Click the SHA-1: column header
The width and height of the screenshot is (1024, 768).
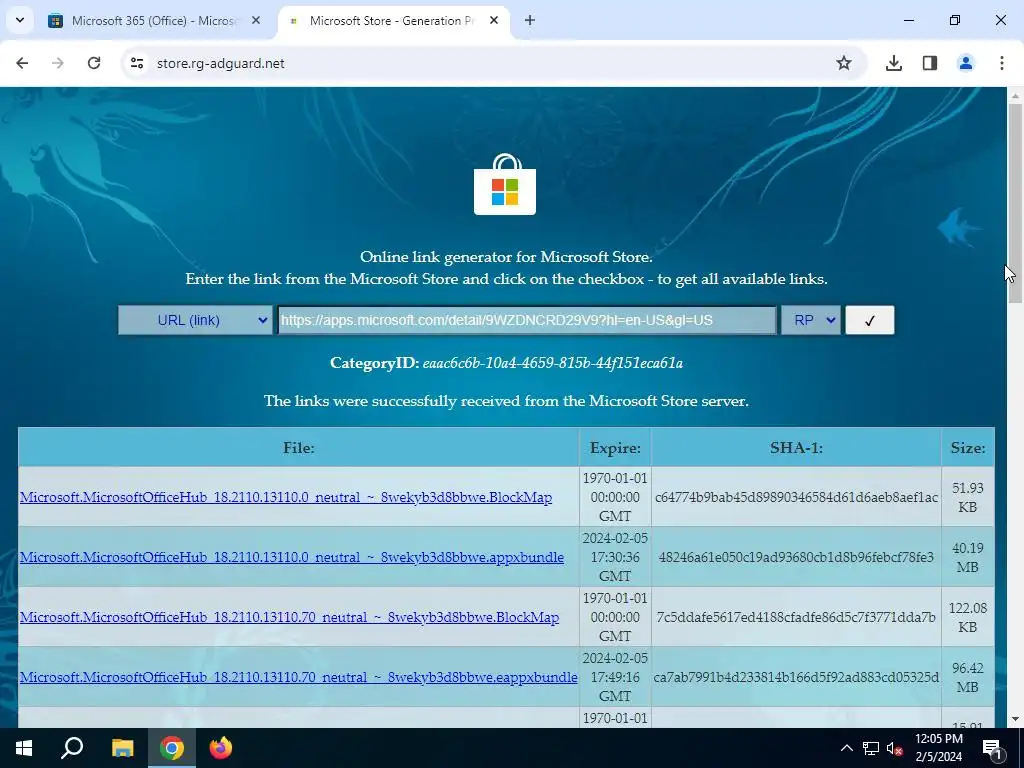click(796, 447)
